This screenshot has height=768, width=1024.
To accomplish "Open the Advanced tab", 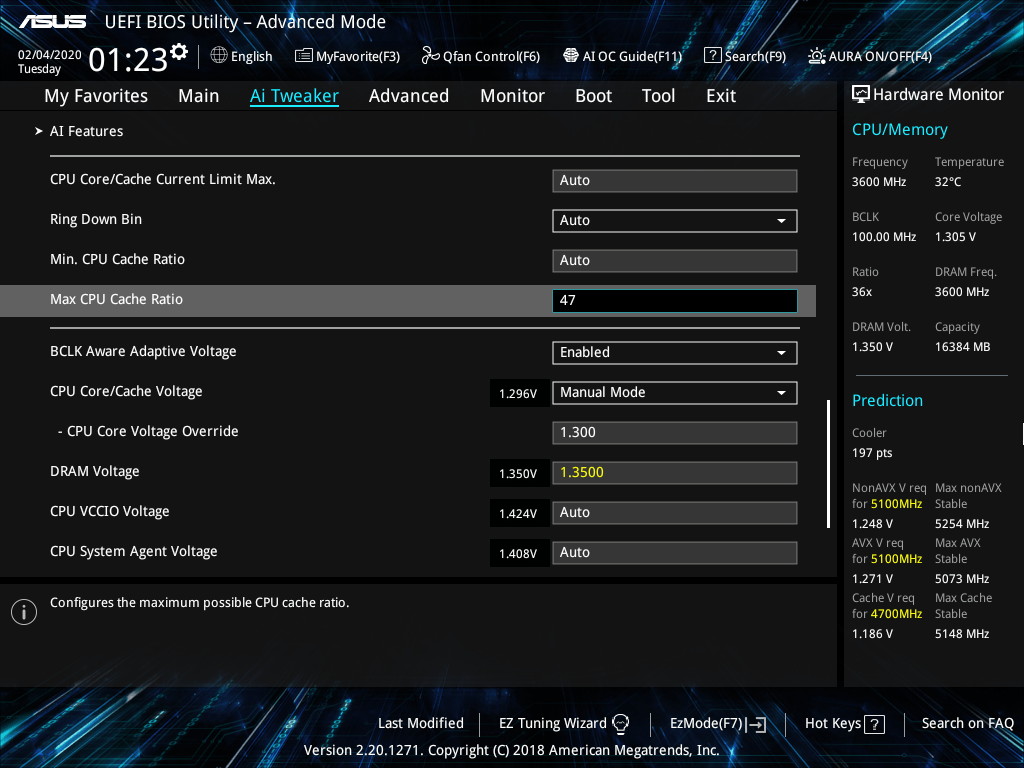I will [x=409, y=96].
